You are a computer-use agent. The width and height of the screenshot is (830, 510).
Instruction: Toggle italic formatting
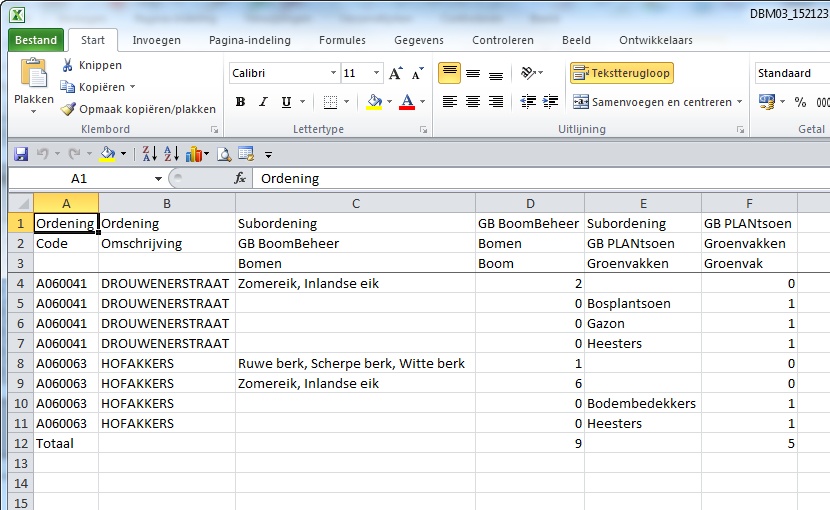point(263,102)
